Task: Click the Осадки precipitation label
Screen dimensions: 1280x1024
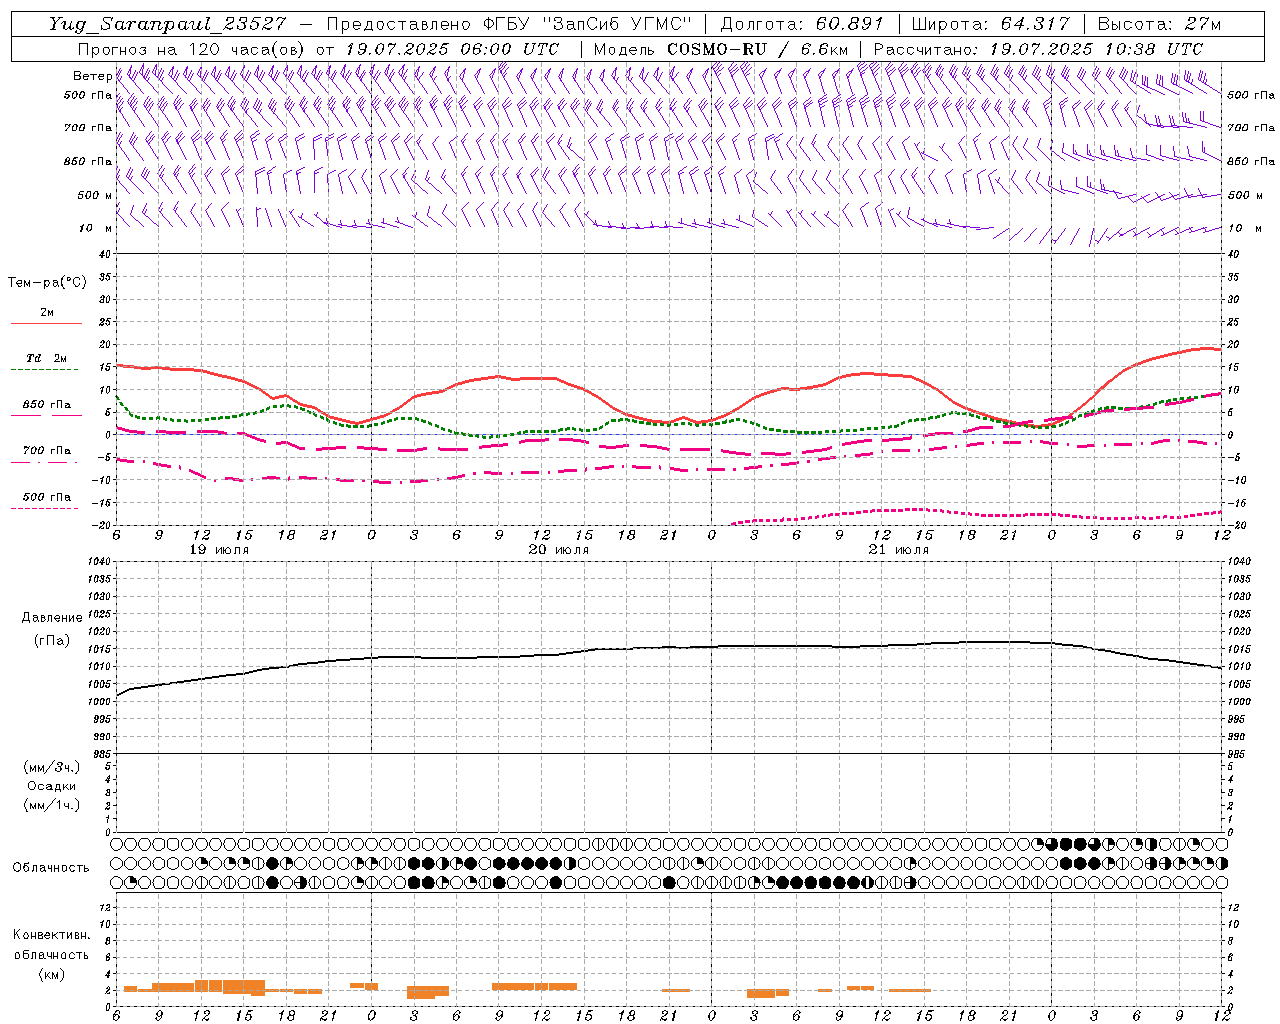Action: [x=52, y=786]
